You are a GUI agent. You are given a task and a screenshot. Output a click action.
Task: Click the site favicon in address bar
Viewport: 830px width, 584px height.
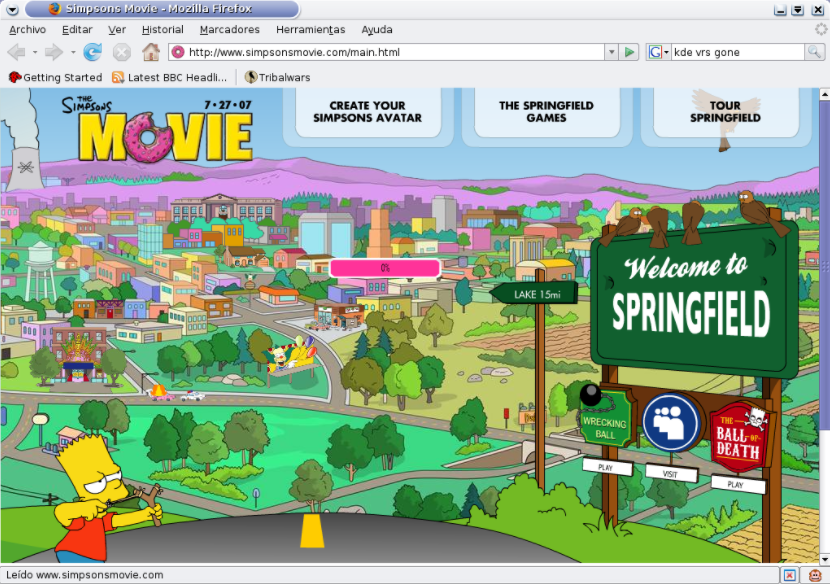(178, 52)
